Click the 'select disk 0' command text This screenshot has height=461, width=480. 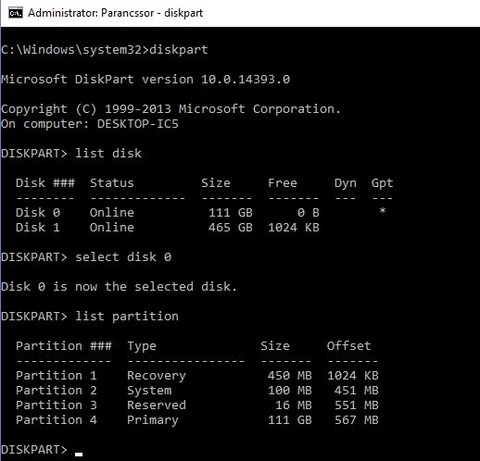coord(123,257)
